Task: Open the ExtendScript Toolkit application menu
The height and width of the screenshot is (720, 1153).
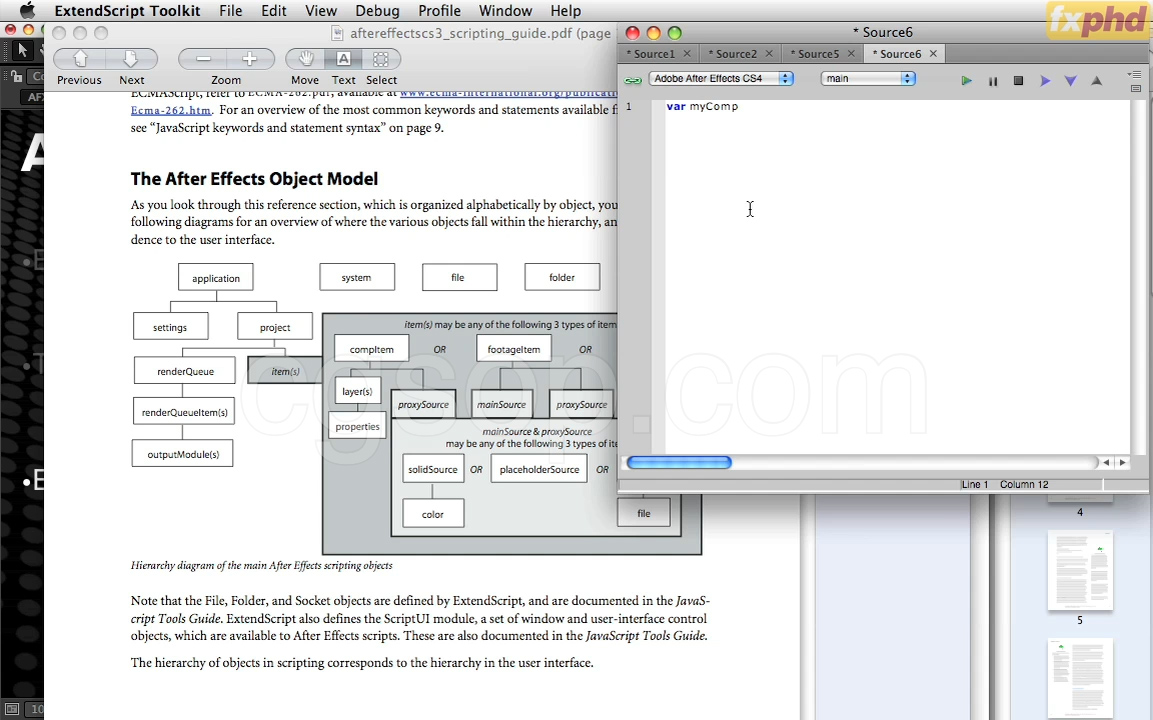Action: tap(127, 10)
